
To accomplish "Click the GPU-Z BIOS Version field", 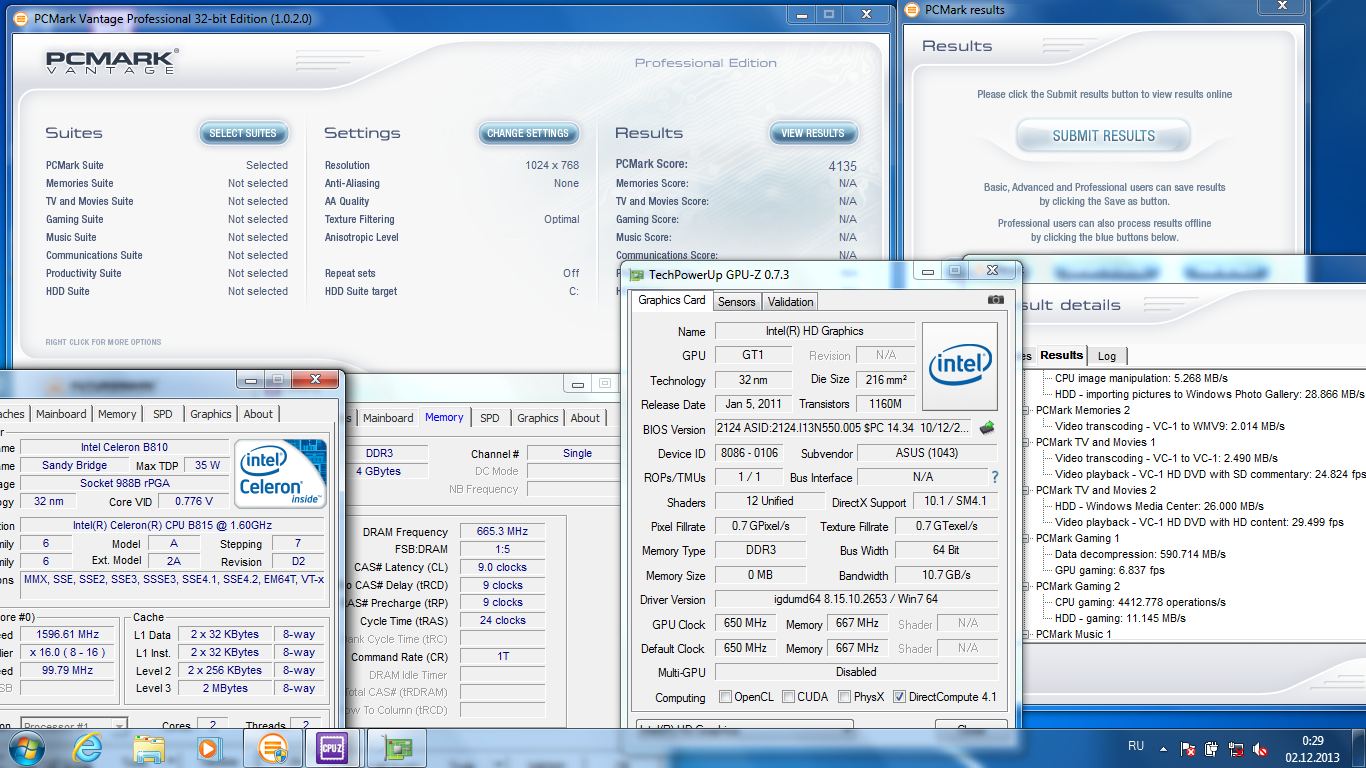I will (844, 428).
